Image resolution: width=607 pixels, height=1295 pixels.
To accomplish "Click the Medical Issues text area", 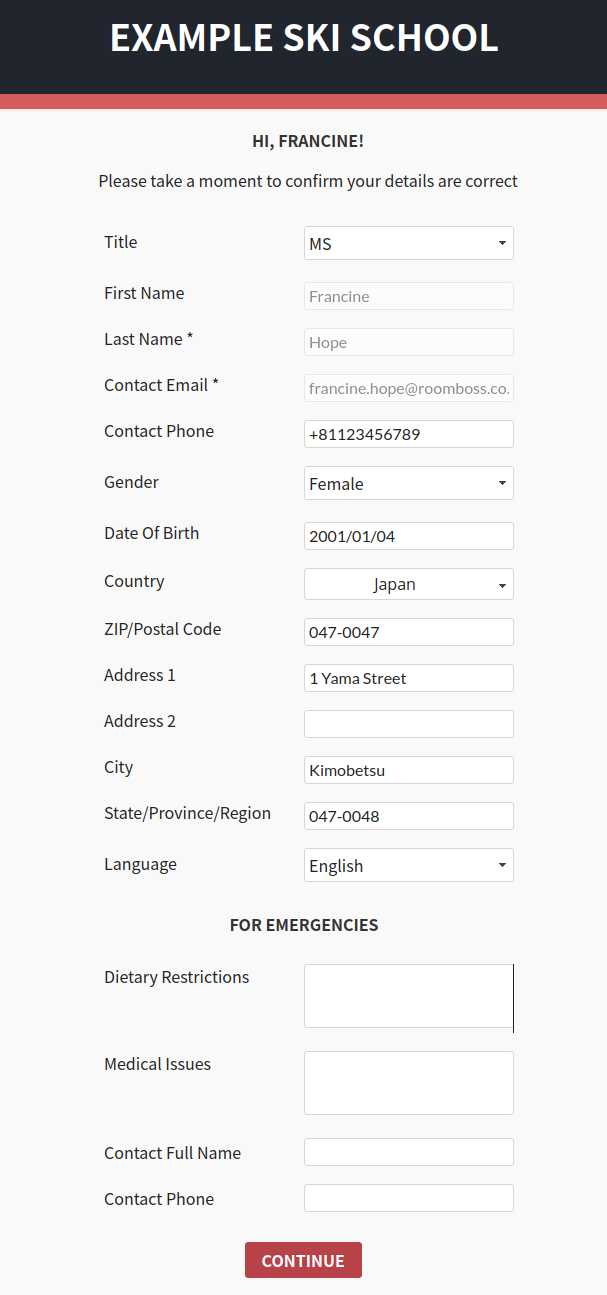I will tap(408, 1083).
